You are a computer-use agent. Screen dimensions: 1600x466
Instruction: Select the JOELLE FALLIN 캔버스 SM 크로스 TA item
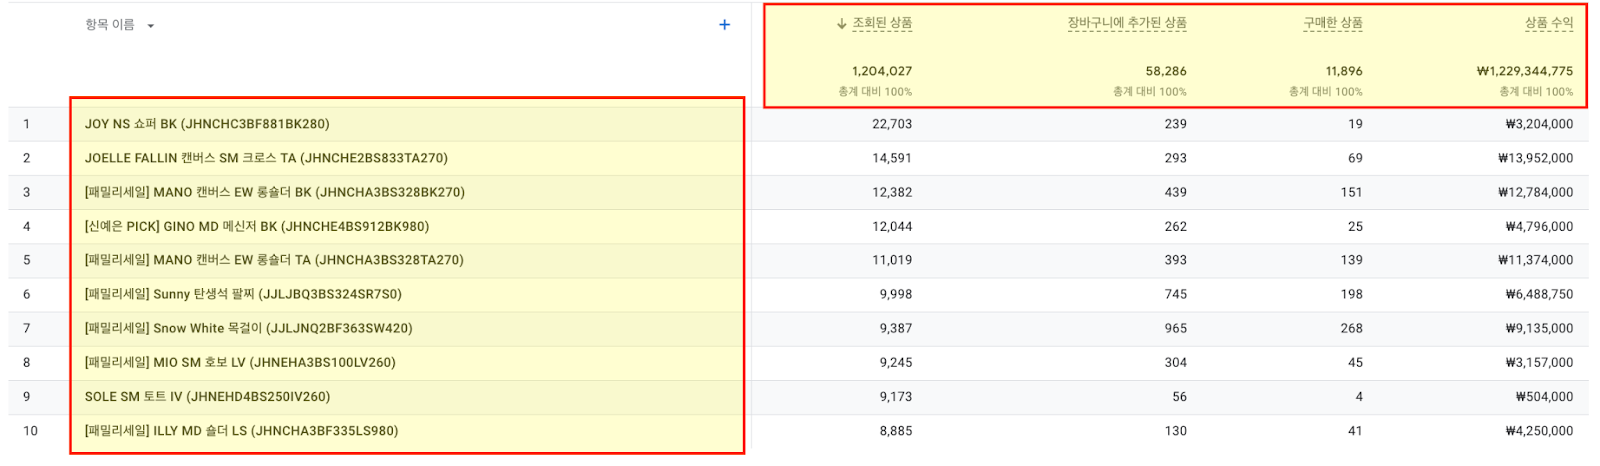coord(266,158)
